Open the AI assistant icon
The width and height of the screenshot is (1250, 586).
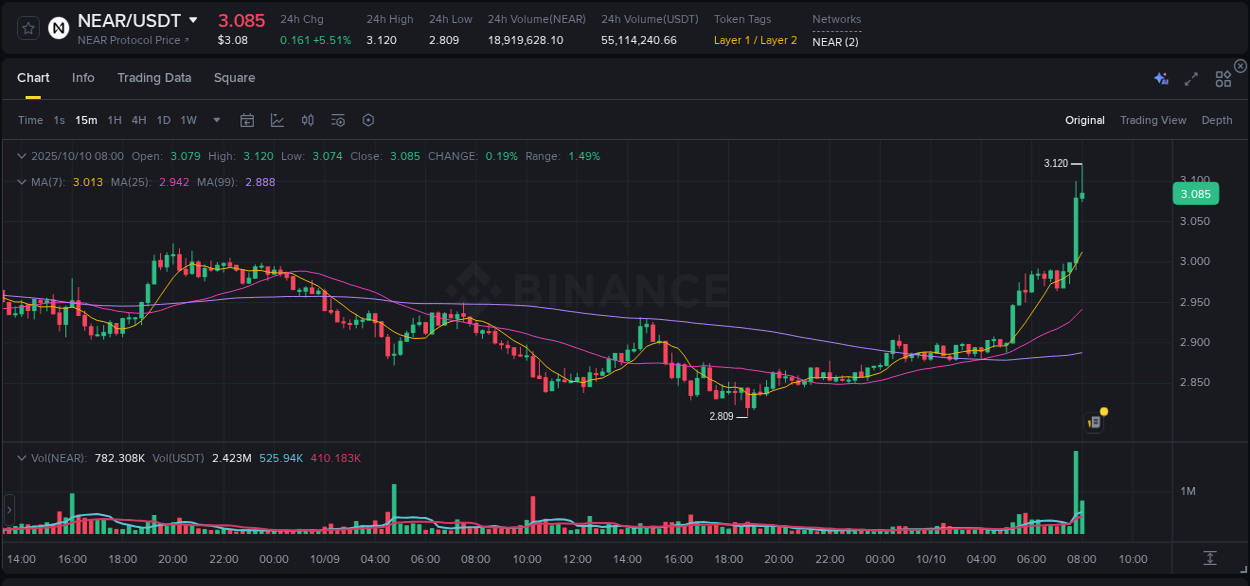(1161, 77)
